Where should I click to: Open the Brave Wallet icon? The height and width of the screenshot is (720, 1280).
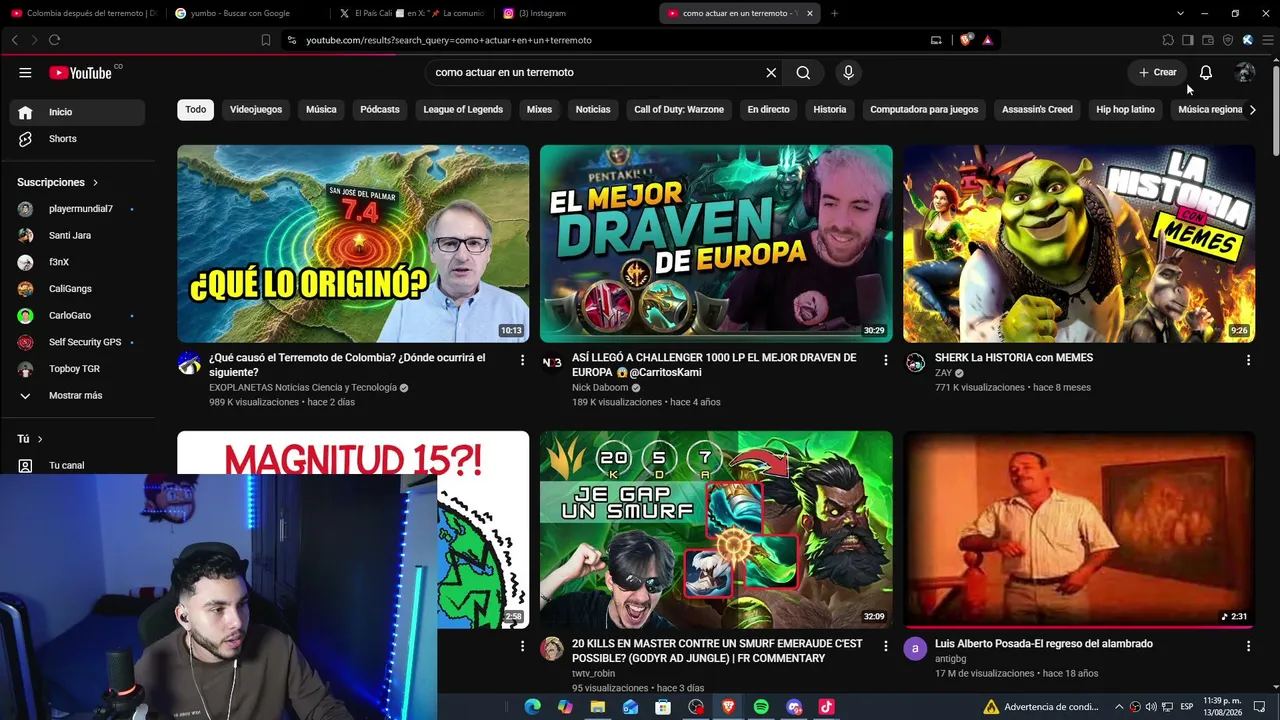coord(1208,40)
